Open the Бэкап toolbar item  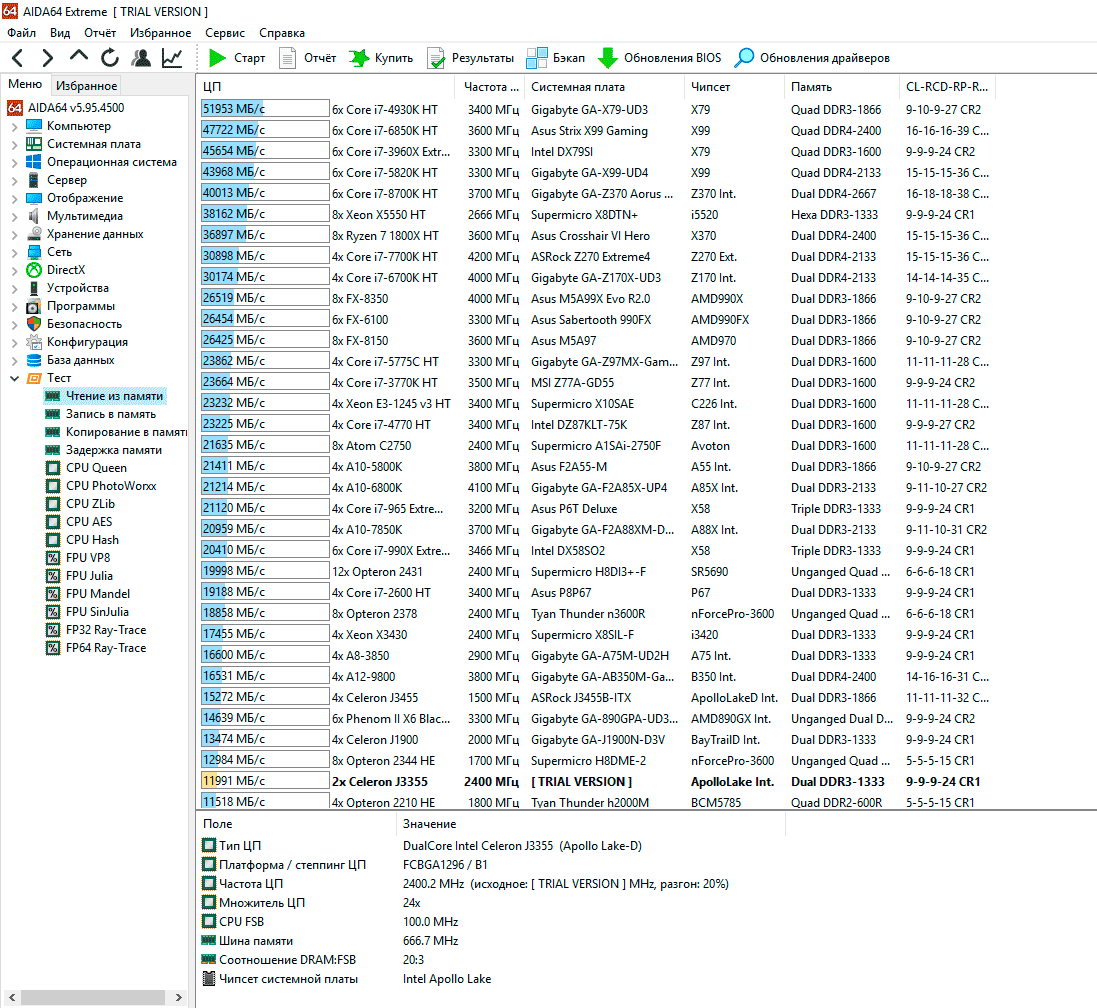556,58
